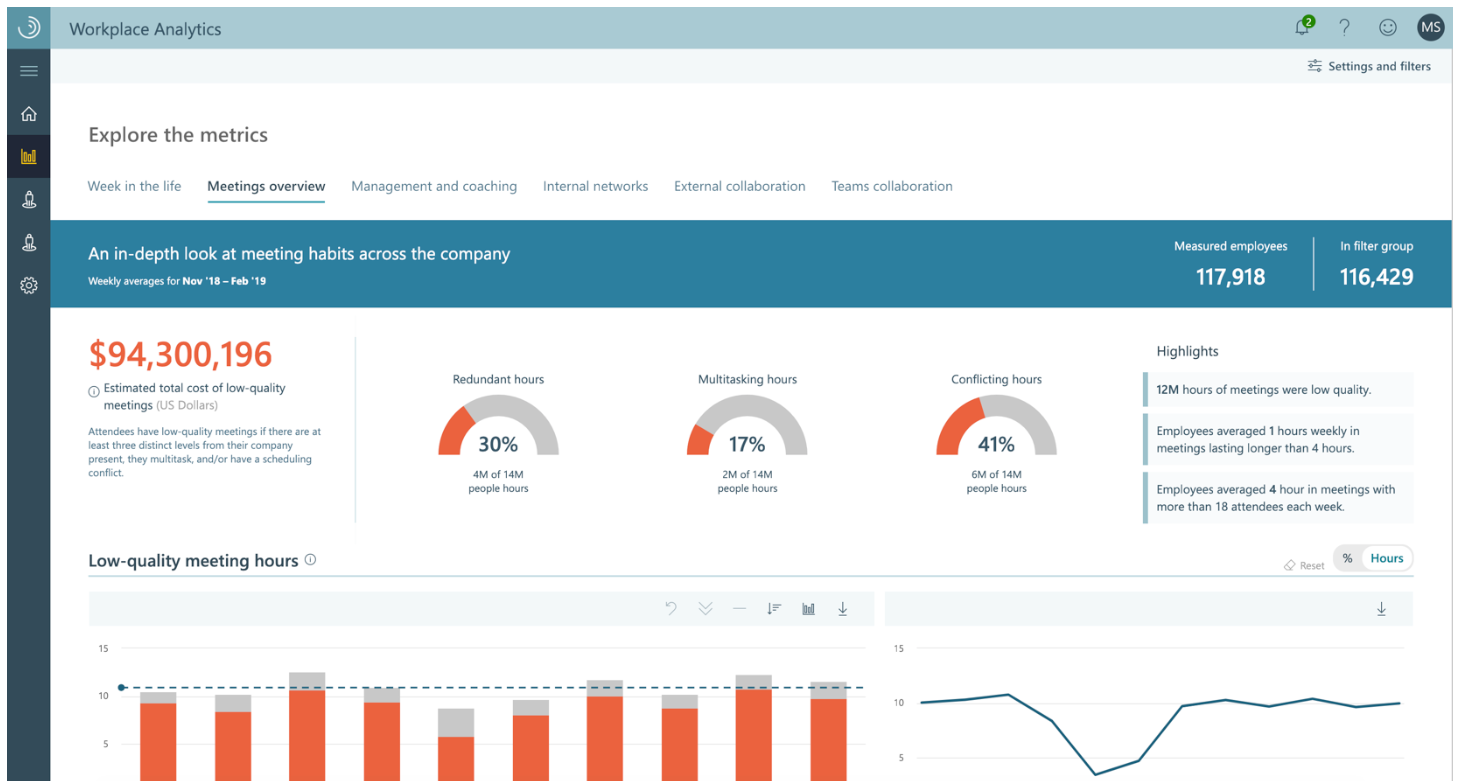
Task: Click the Reset button
Action: (1304, 565)
